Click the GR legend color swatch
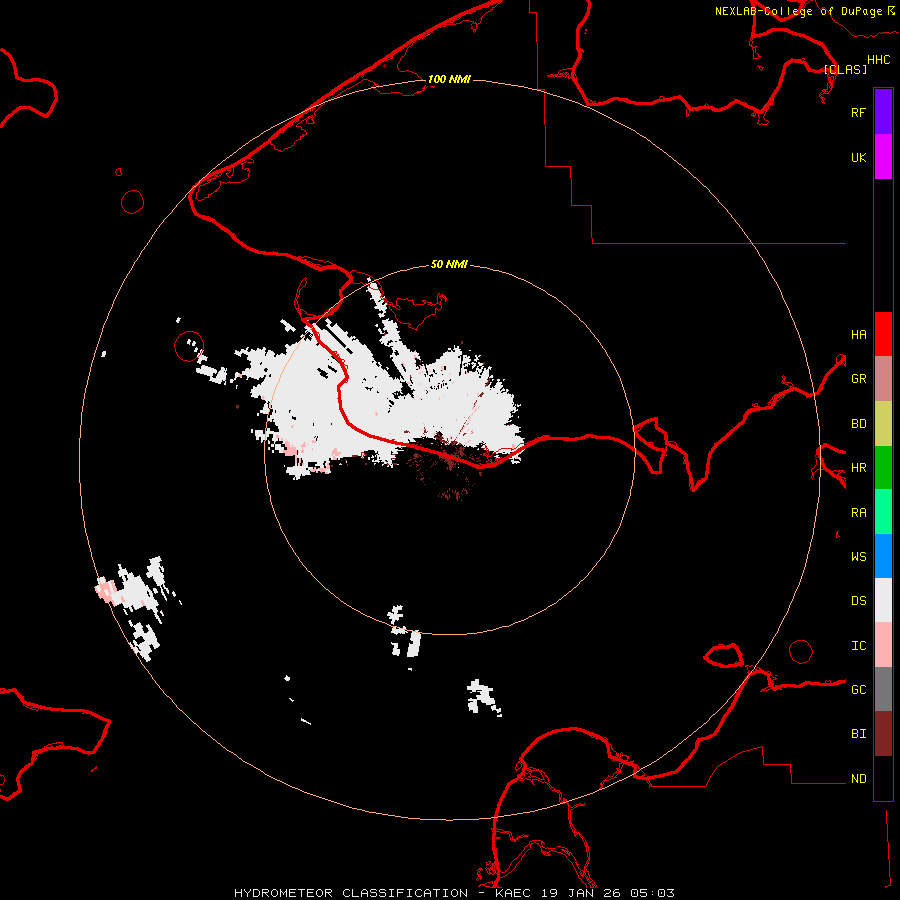This screenshot has height=900, width=900. point(883,379)
